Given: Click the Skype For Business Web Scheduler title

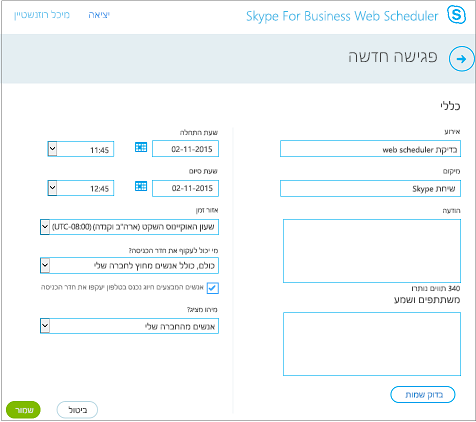Looking at the screenshot, I should (342, 16).
